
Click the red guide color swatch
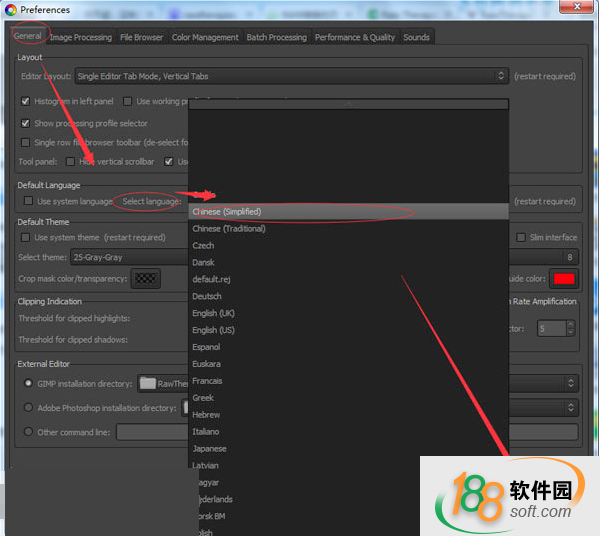coord(564,279)
